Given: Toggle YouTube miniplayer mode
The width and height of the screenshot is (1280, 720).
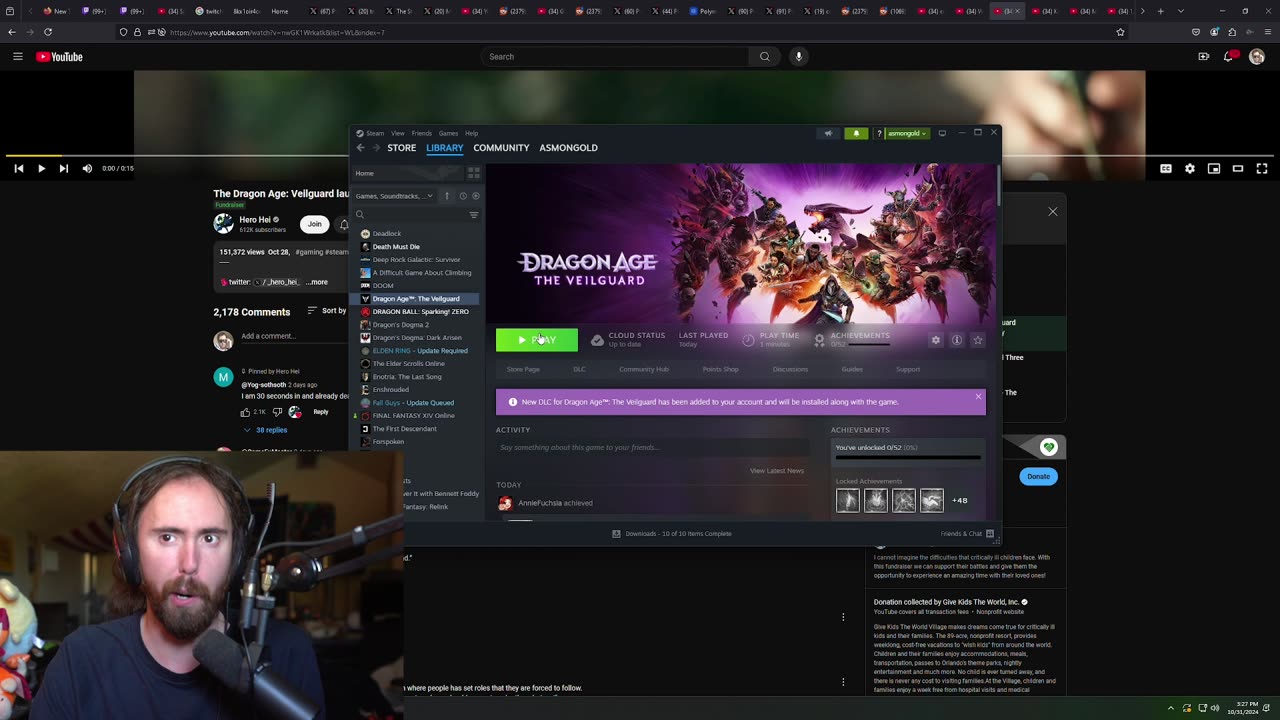Looking at the screenshot, I should pos(1214,168).
